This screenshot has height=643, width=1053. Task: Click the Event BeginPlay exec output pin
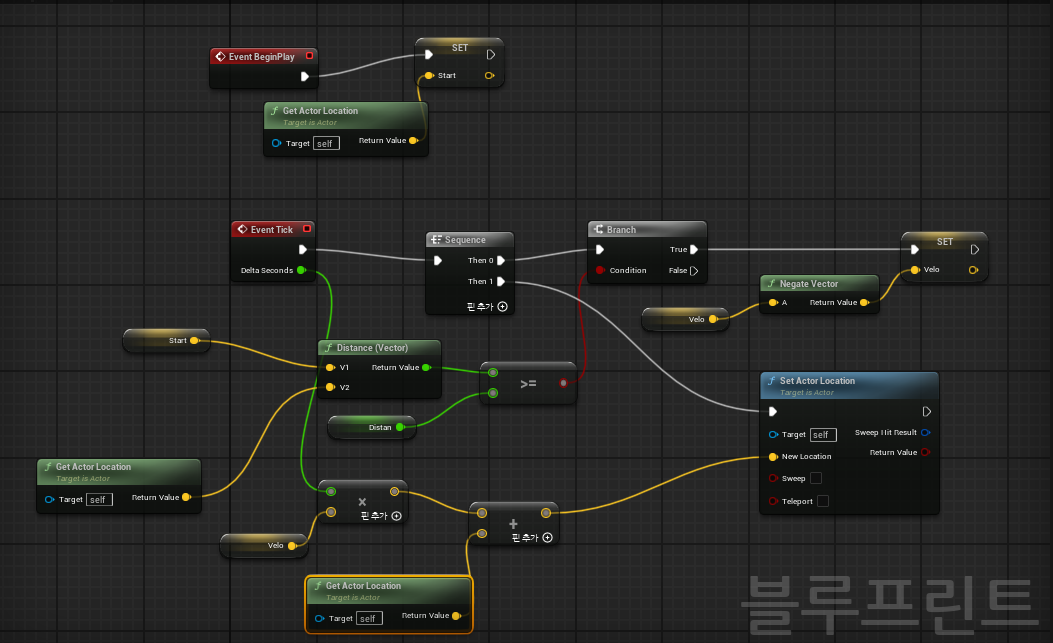click(305, 77)
